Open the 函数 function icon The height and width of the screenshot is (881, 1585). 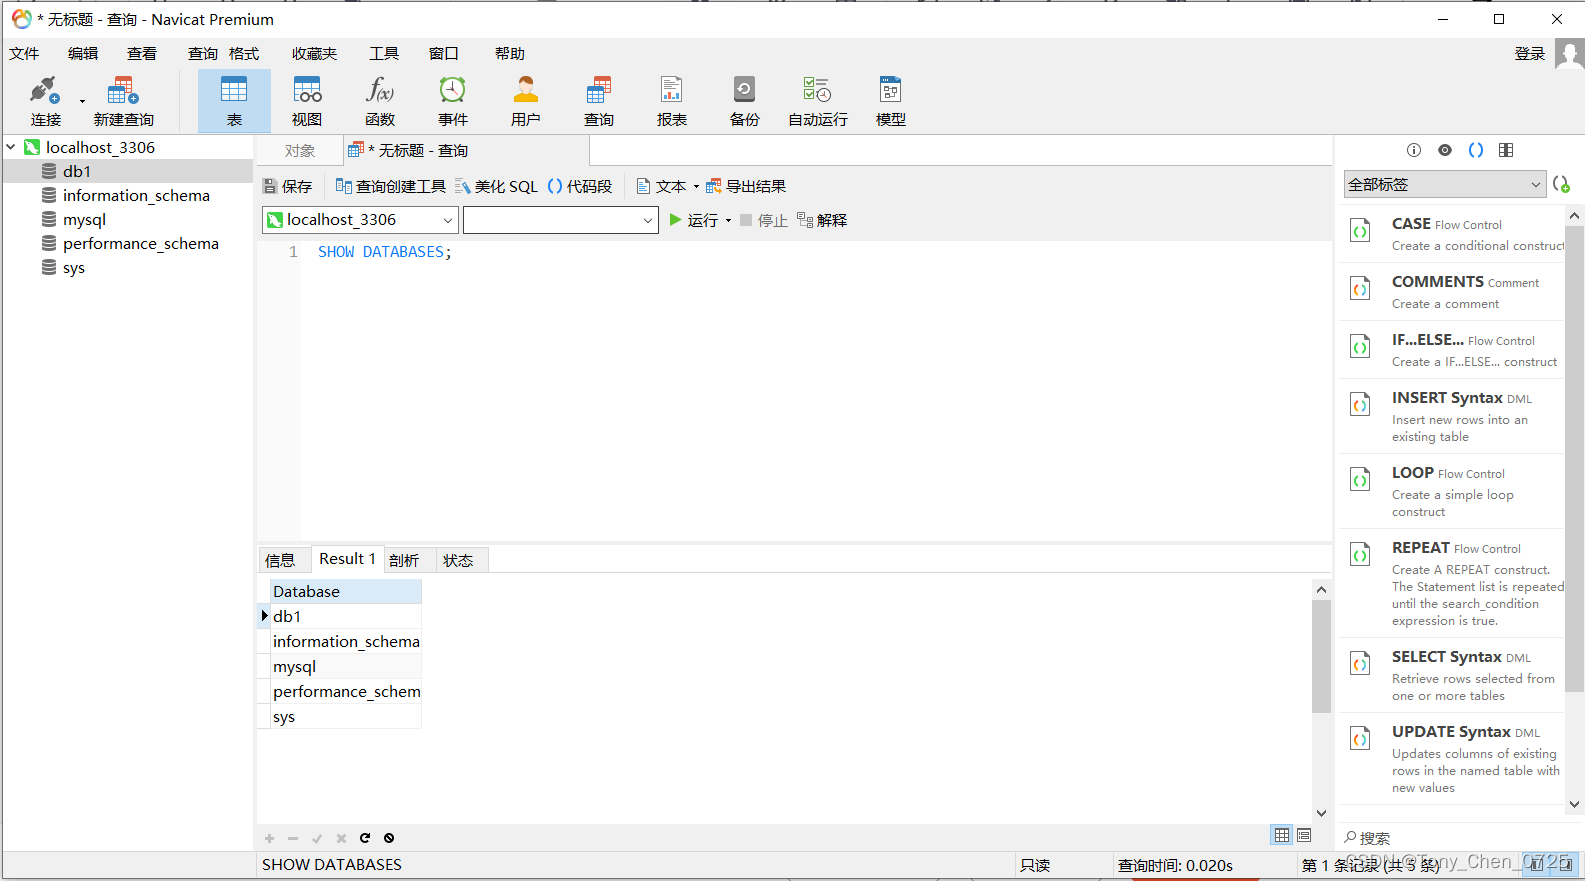[x=380, y=101]
